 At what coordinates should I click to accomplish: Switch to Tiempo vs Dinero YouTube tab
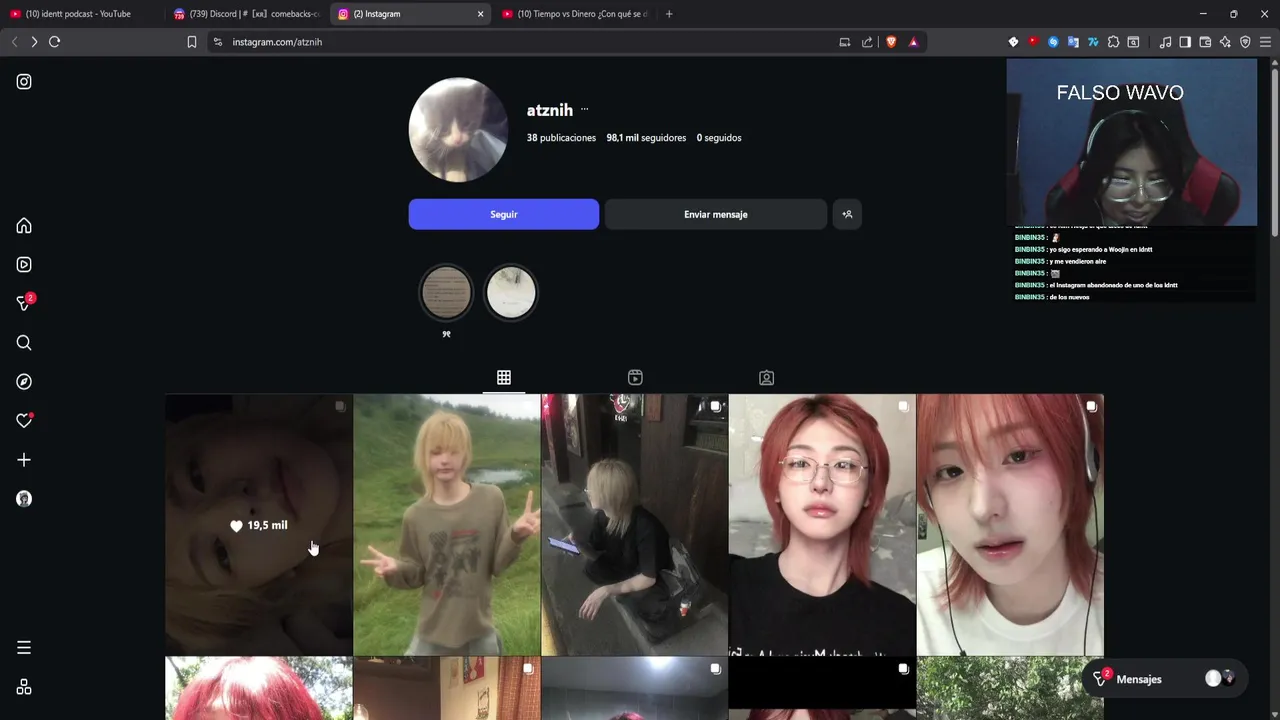click(575, 14)
